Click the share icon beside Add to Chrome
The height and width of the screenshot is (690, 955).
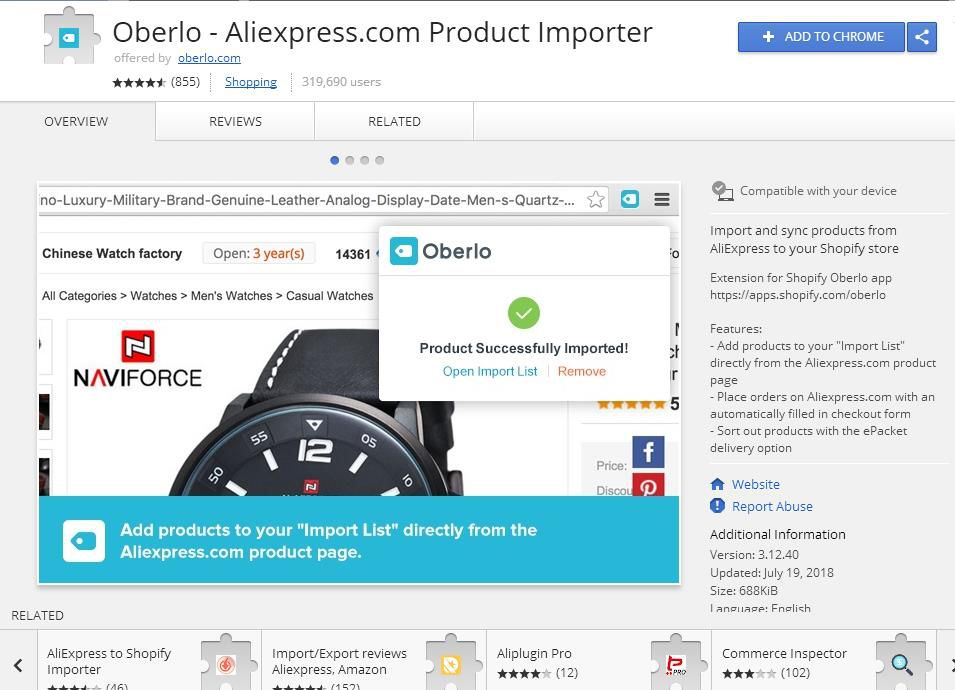tap(922, 37)
